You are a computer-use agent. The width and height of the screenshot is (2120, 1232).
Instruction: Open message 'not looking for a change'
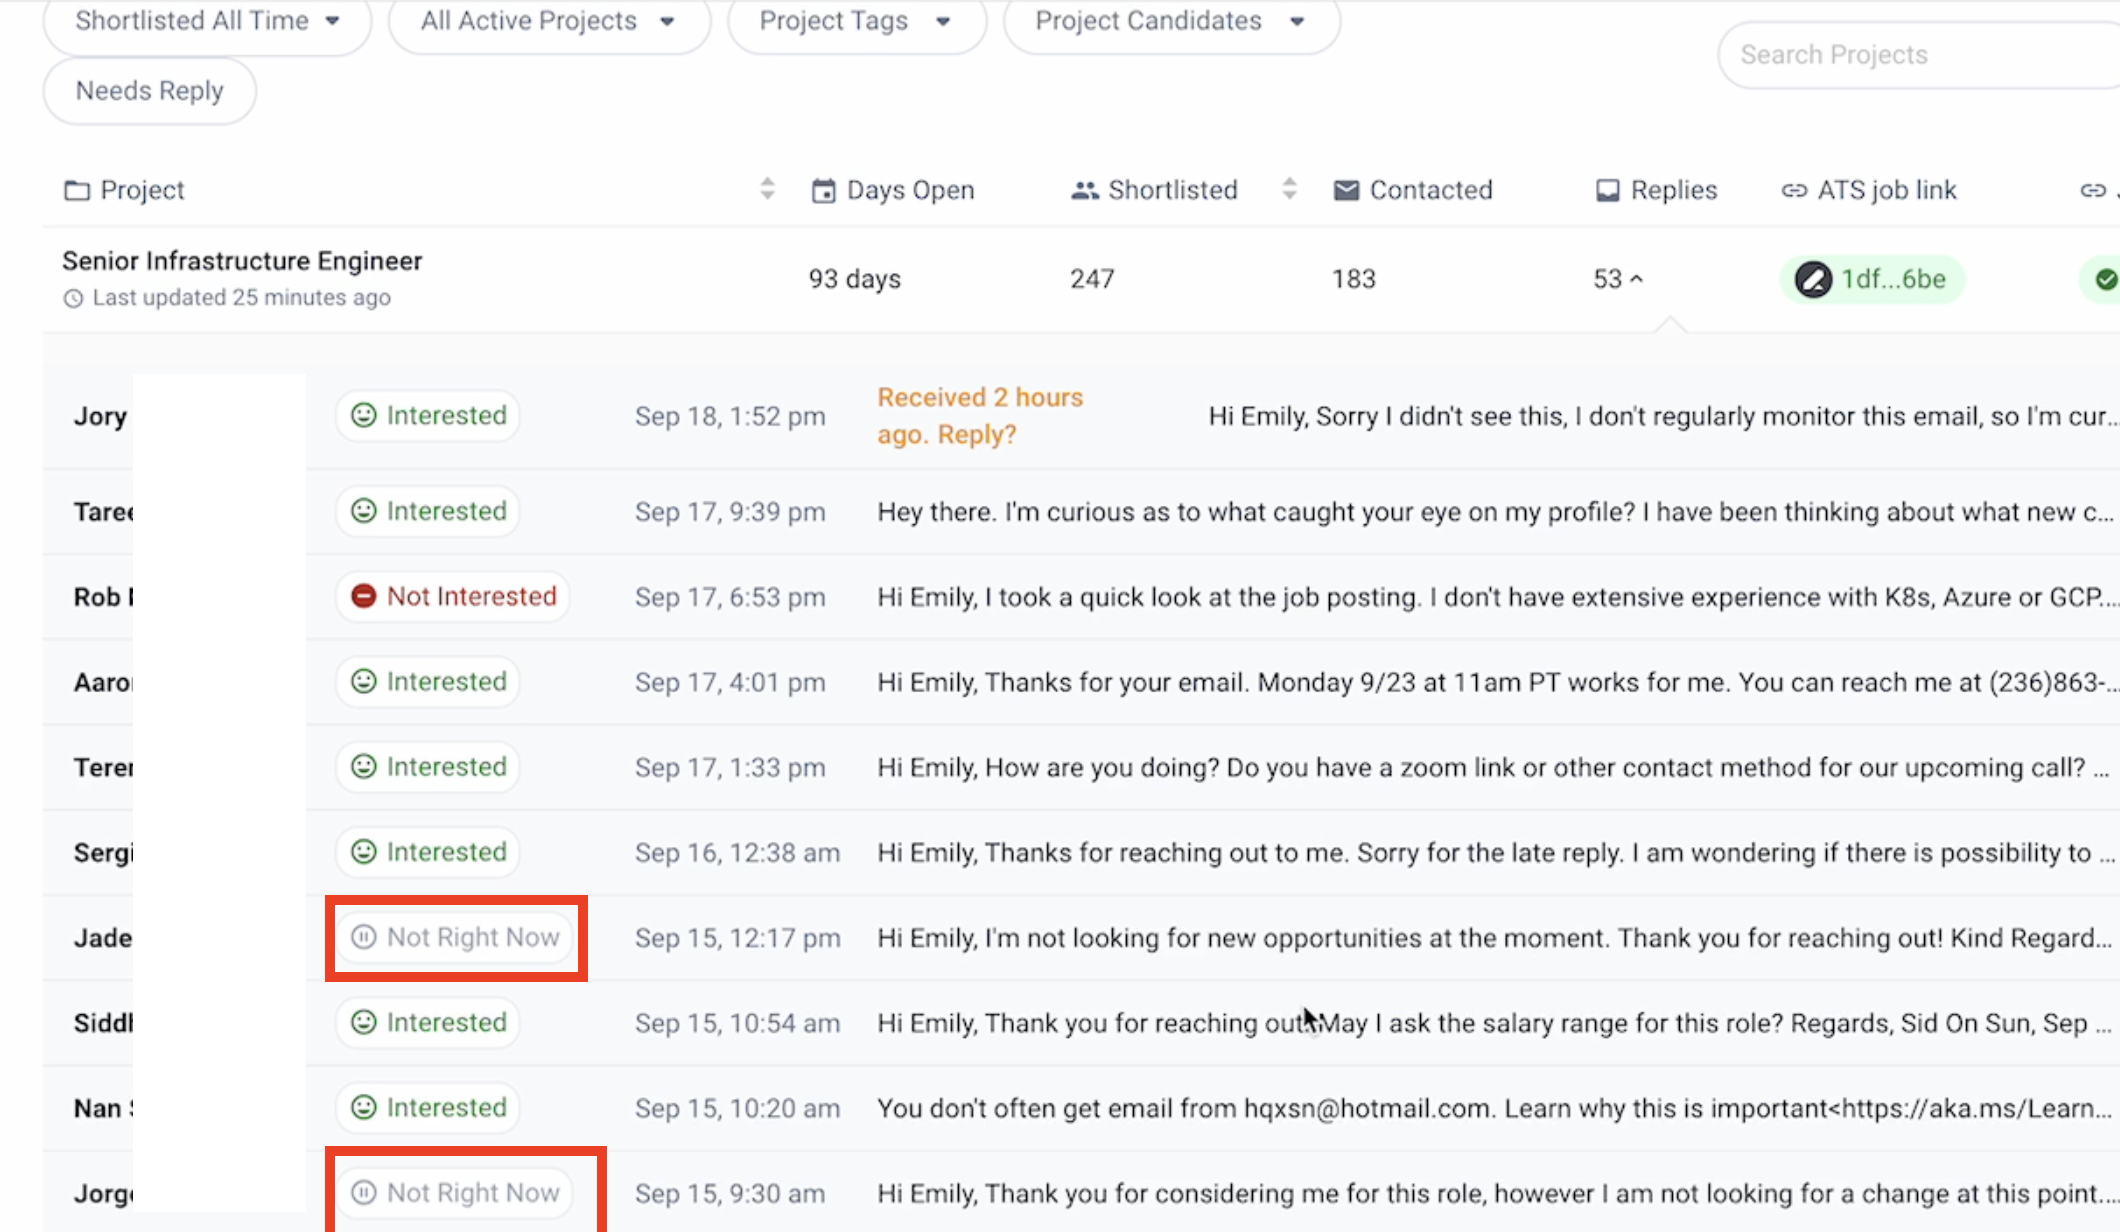(1497, 1193)
